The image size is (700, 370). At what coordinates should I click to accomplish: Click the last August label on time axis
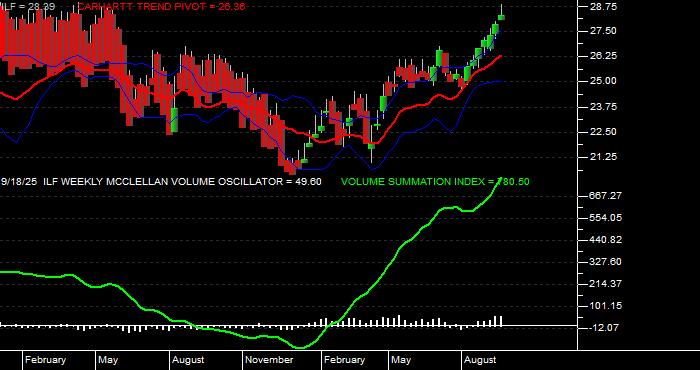[x=480, y=360]
